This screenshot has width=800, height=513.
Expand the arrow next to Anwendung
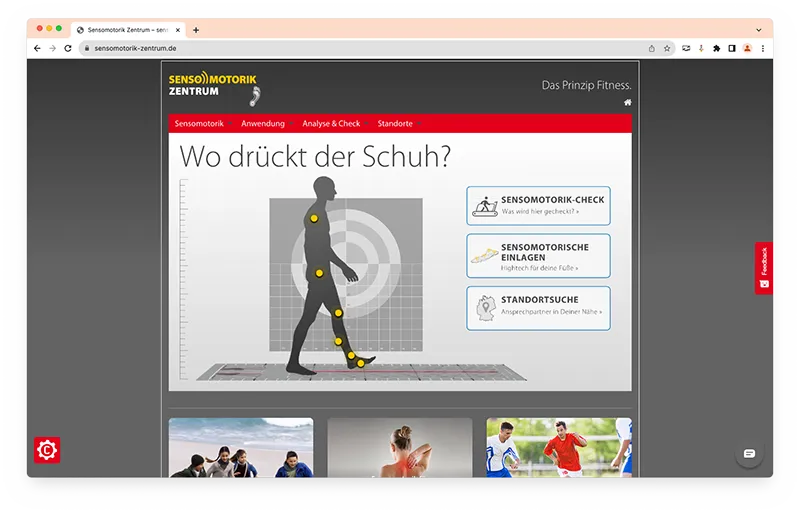291,124
